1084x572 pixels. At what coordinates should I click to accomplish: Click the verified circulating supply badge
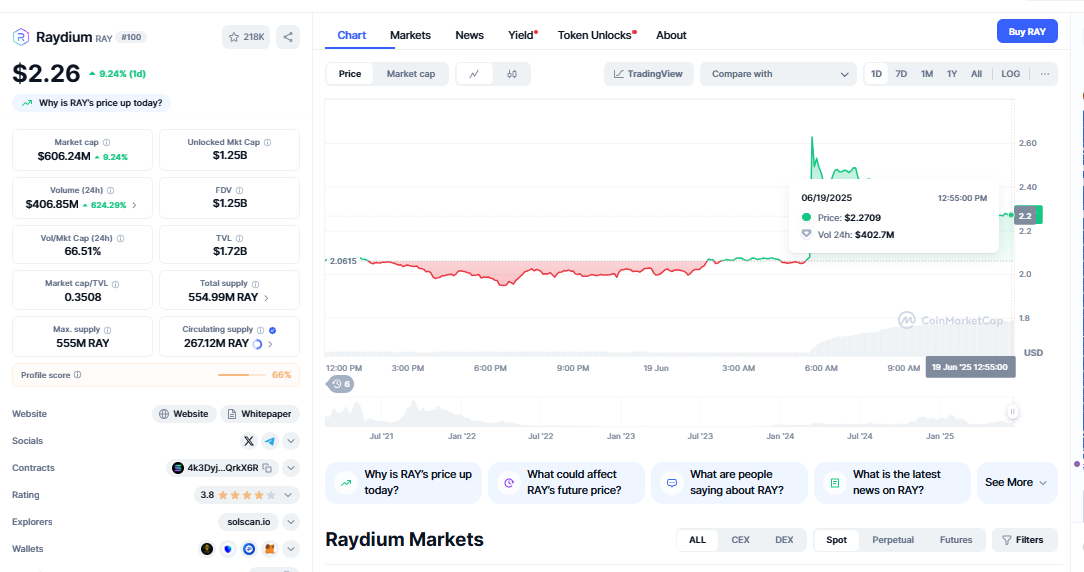point(272,330)
